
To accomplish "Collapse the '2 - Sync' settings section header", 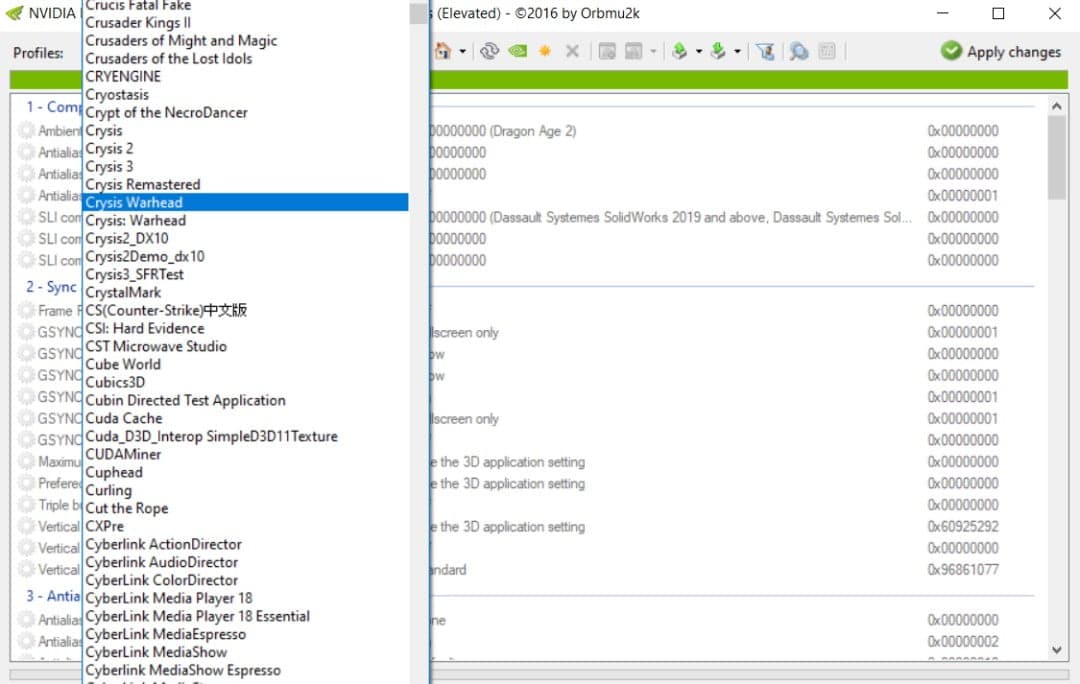I will (52, 287).
